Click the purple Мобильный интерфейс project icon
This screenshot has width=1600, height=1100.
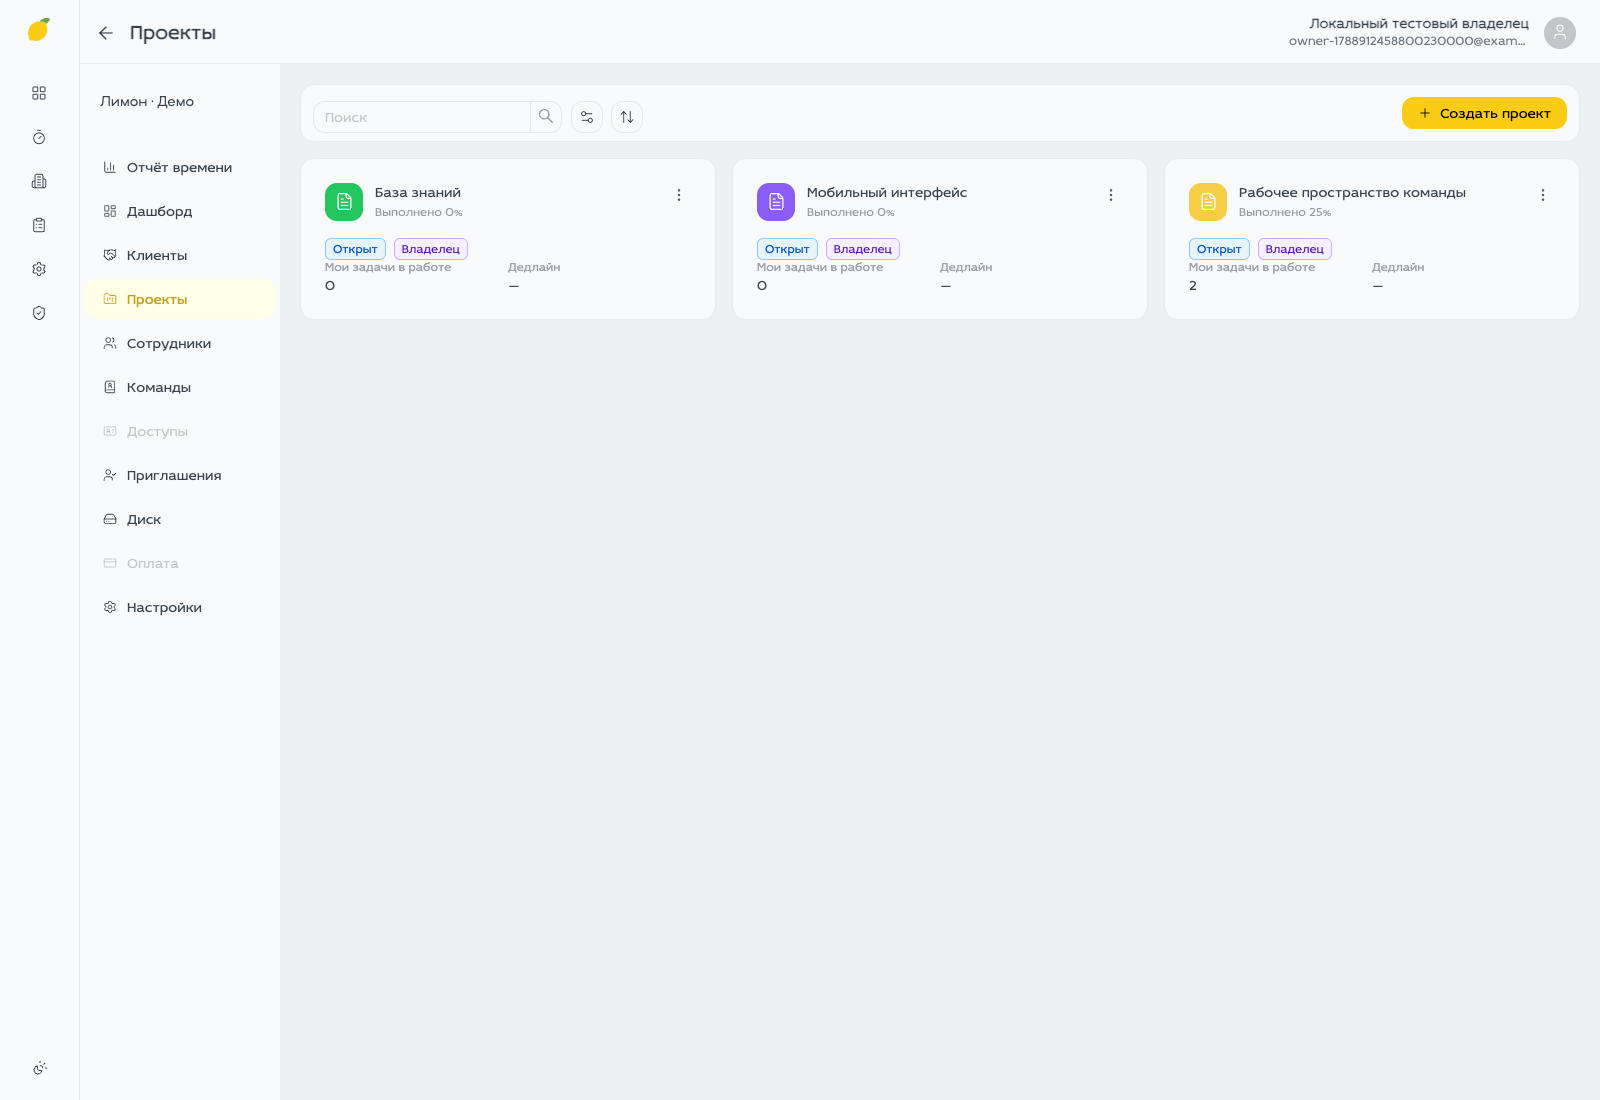click(776, 202)
